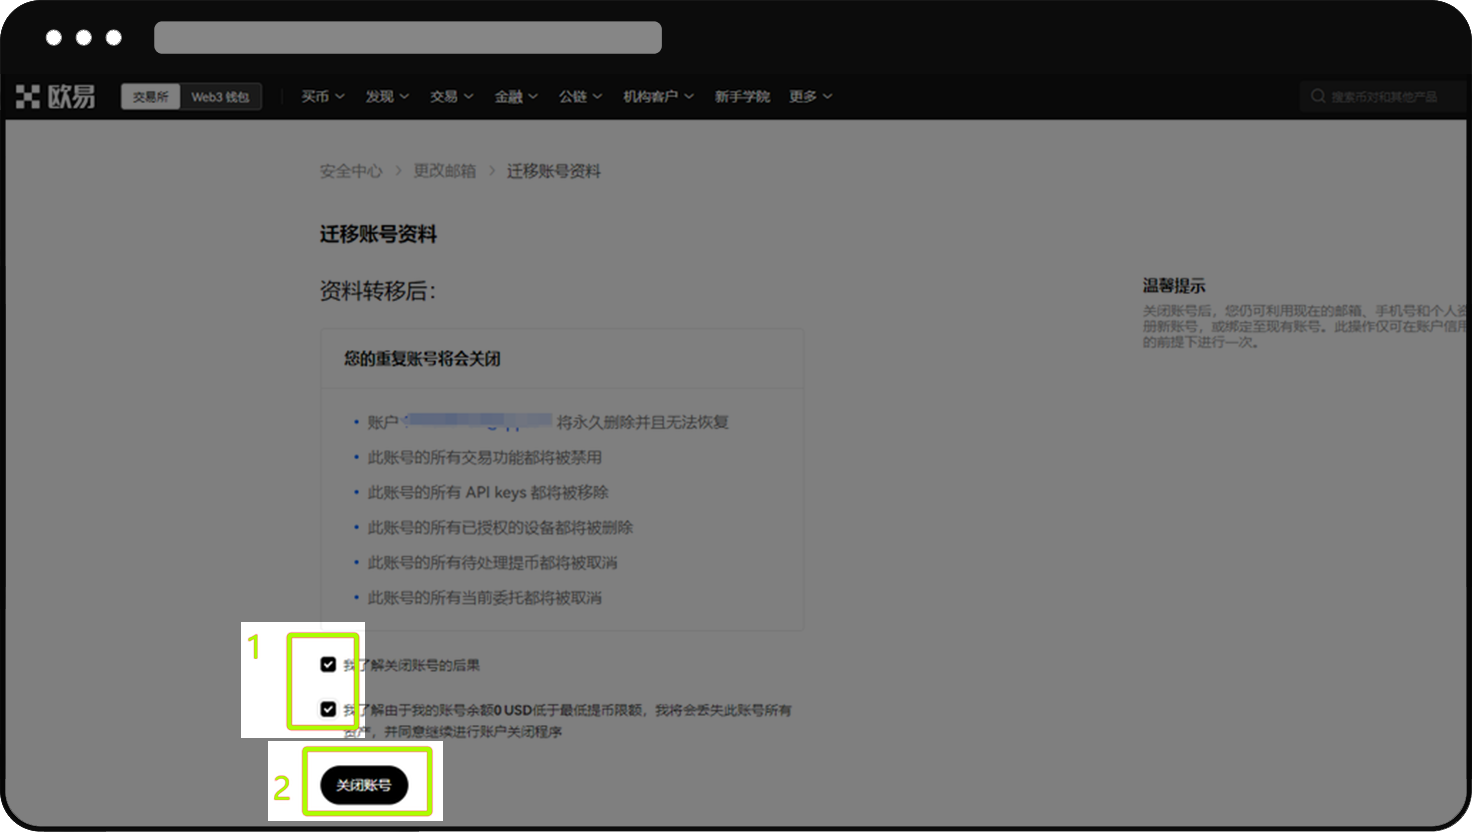Open the 发现 dropdown menu

[x=387, y=97]
